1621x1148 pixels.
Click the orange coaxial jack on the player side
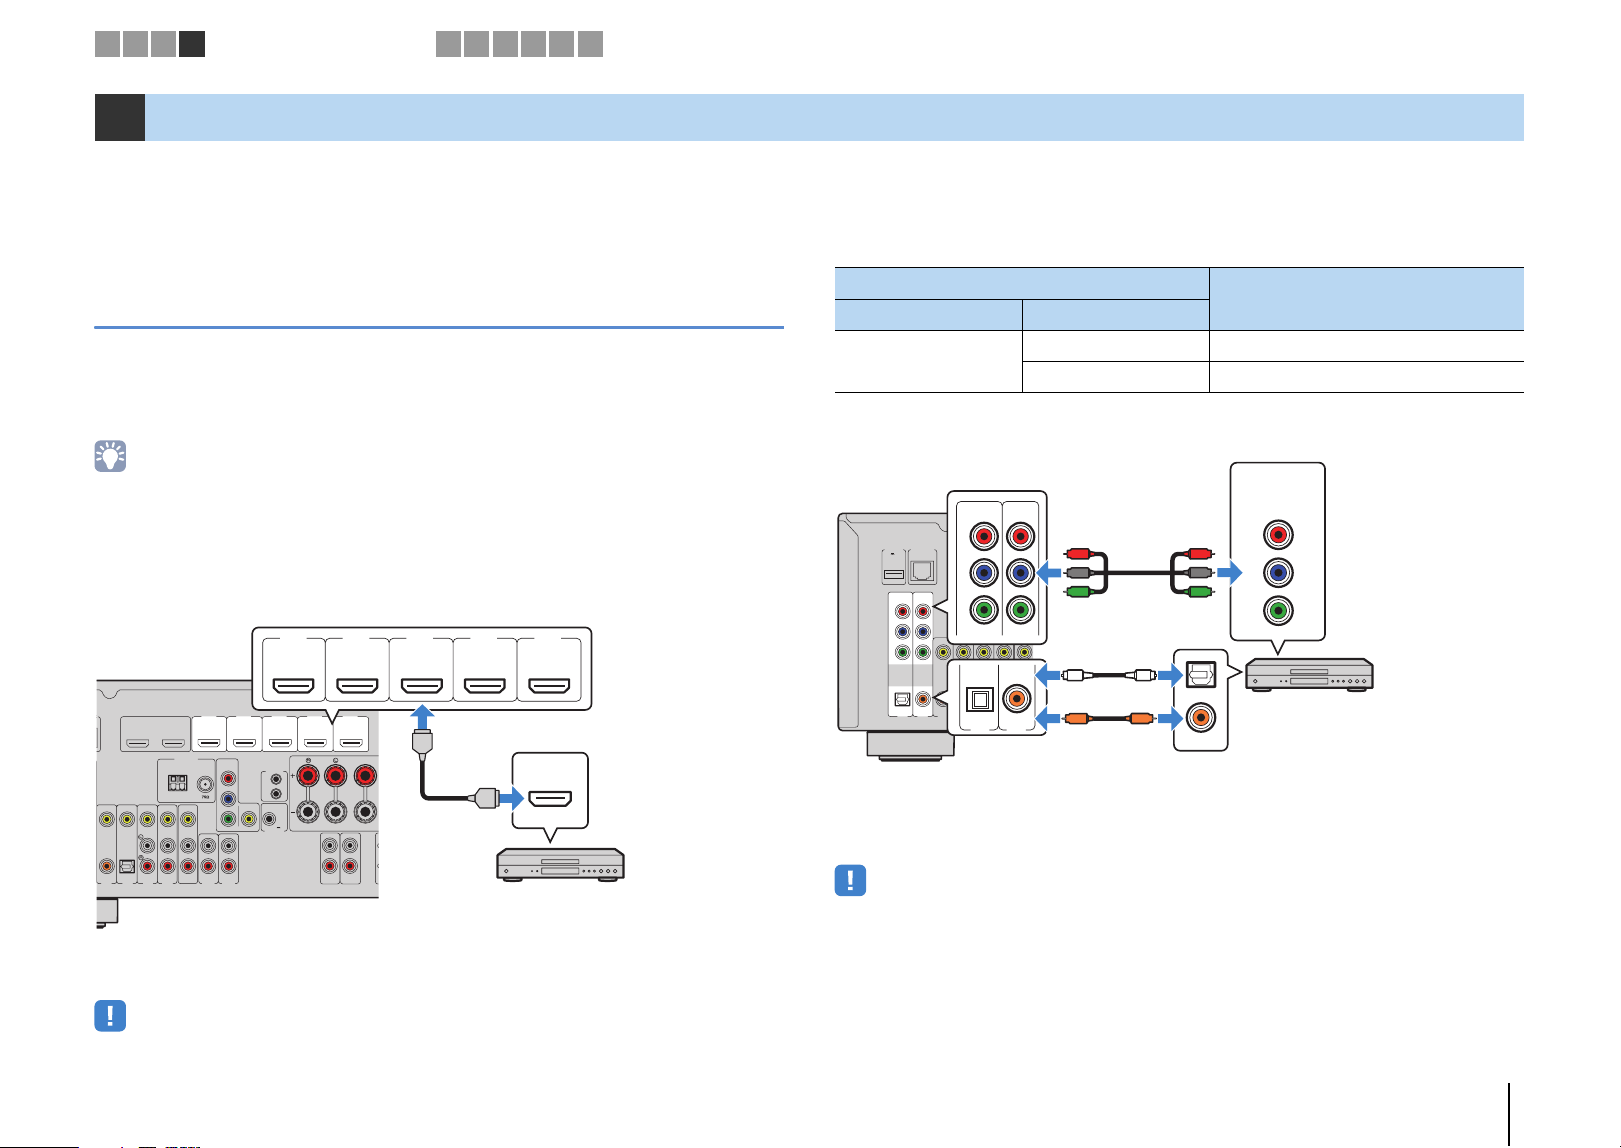coord(1200,718)
